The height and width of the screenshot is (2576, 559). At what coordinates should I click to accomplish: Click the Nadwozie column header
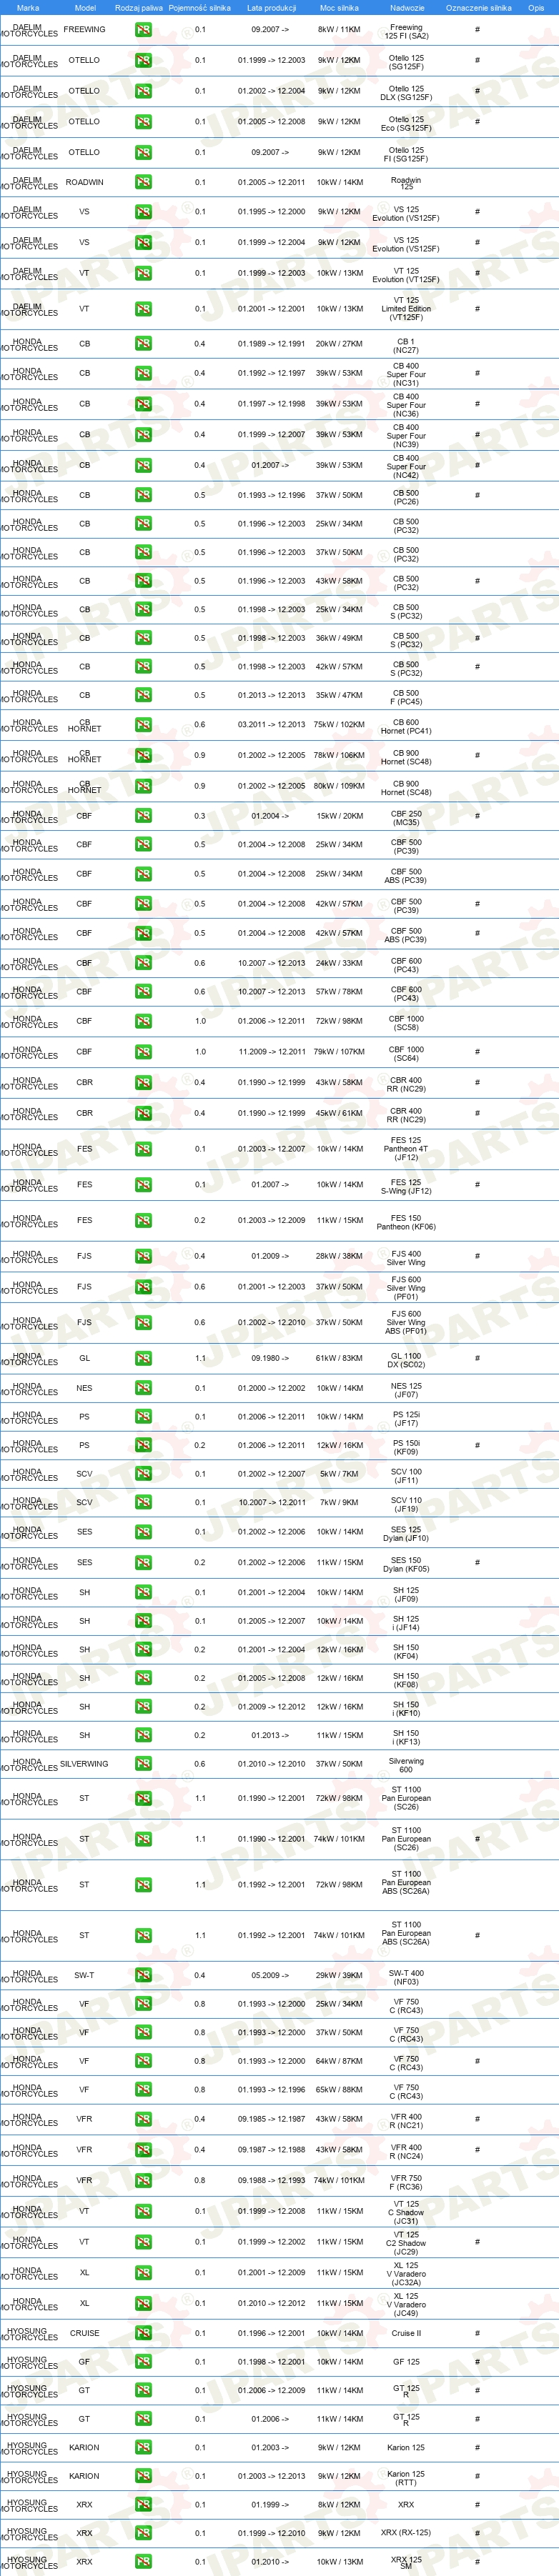pos(407,8)
